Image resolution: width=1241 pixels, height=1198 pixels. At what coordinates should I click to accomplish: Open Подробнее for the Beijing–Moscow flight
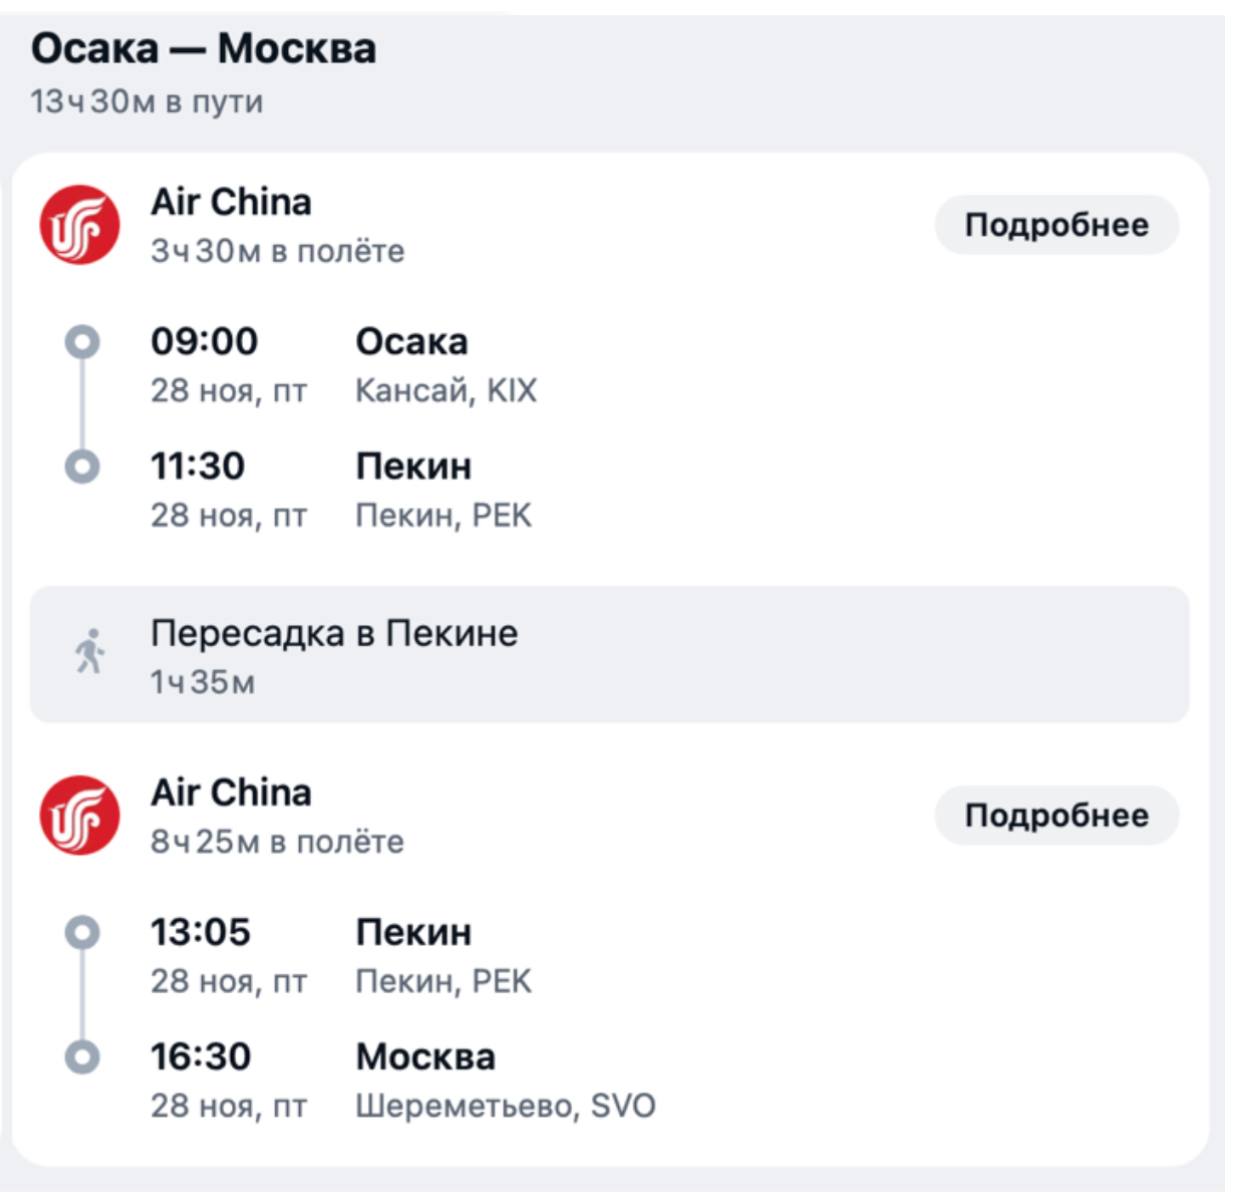1057,815
